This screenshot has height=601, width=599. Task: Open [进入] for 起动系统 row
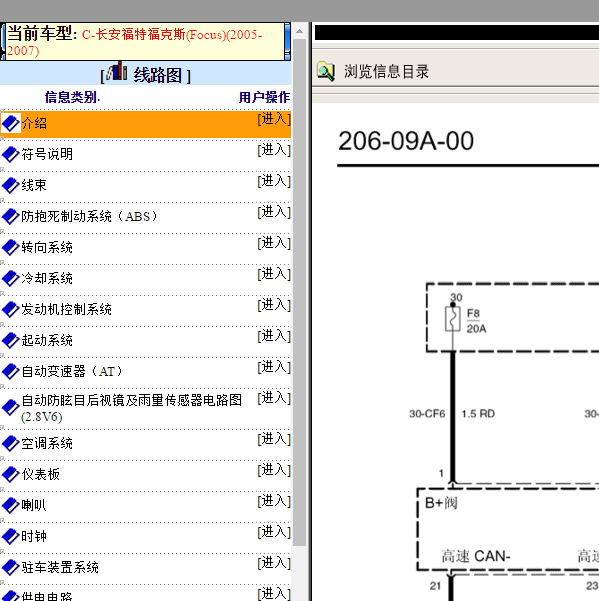pos(274,336)
